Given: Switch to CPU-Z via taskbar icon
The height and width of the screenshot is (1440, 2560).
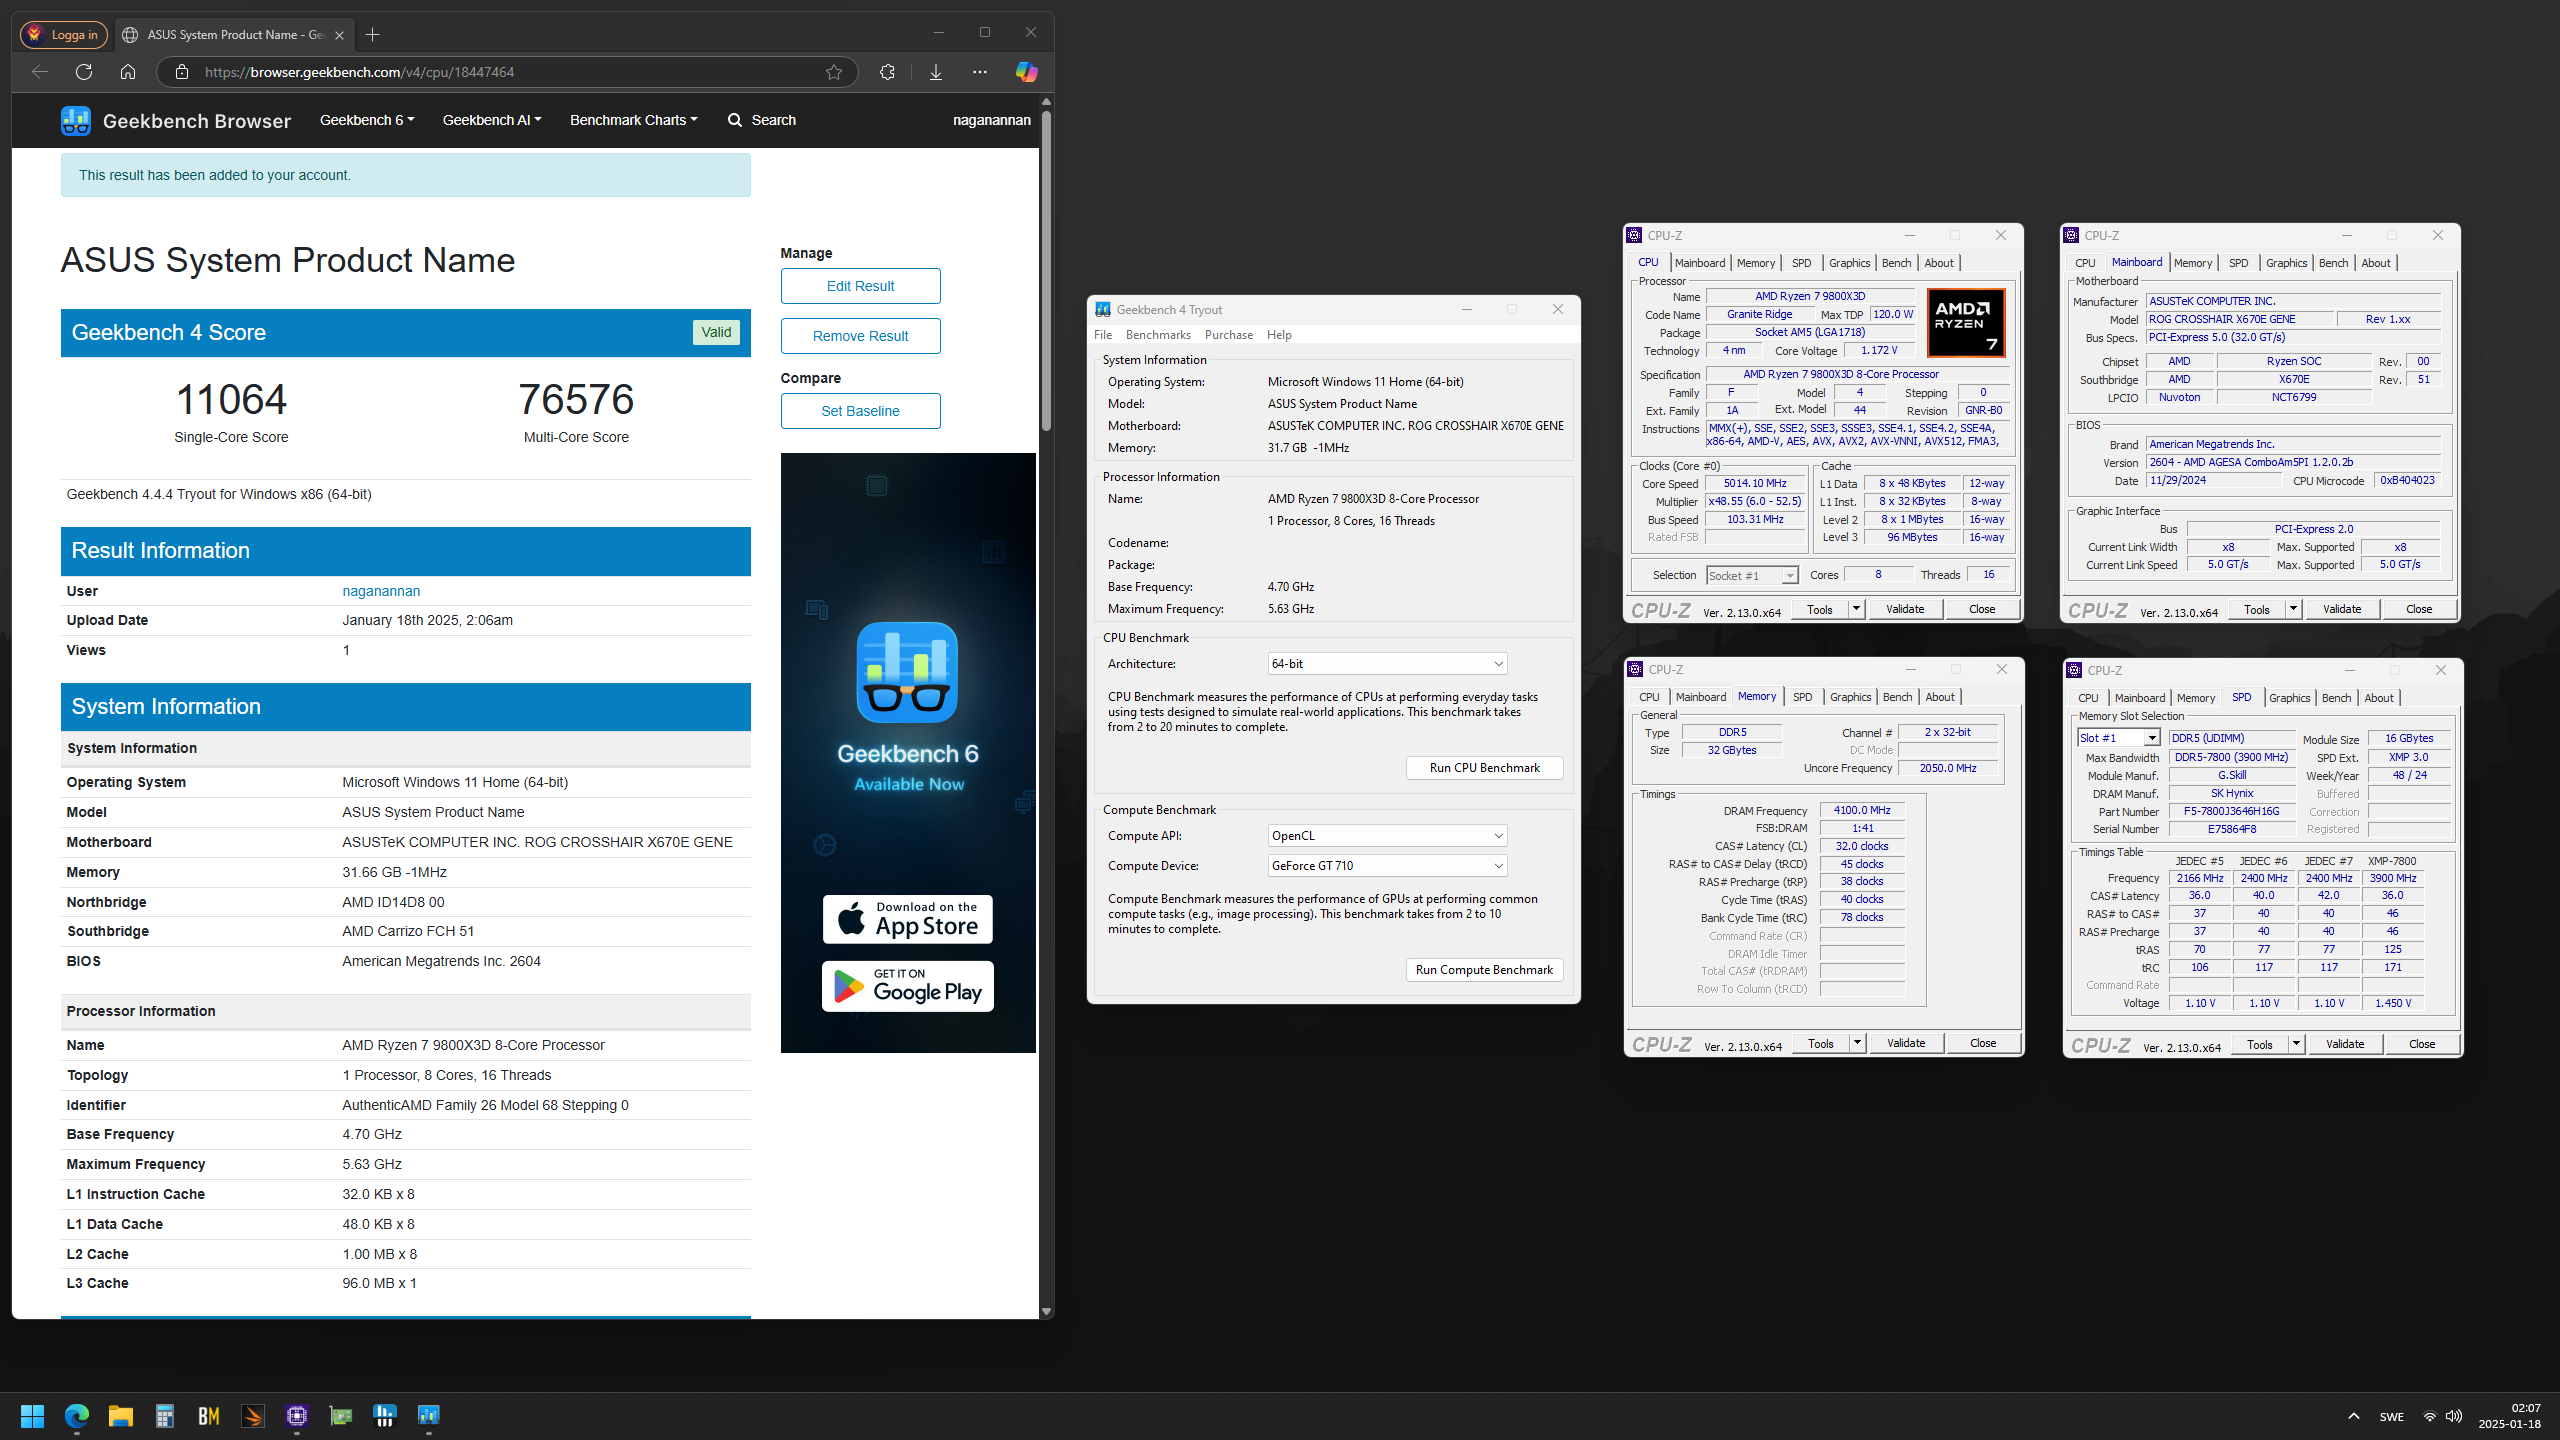Looking at the screenshot, I should coord(297,1415).
